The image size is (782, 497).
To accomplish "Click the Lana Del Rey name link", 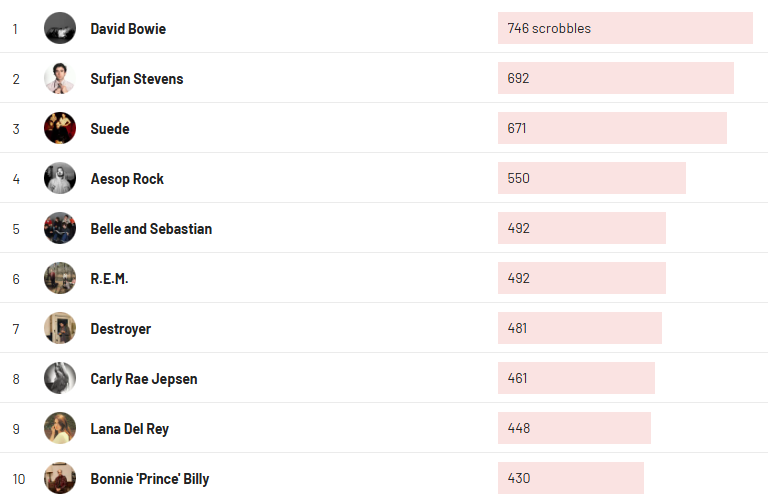I will coord(129,429).
